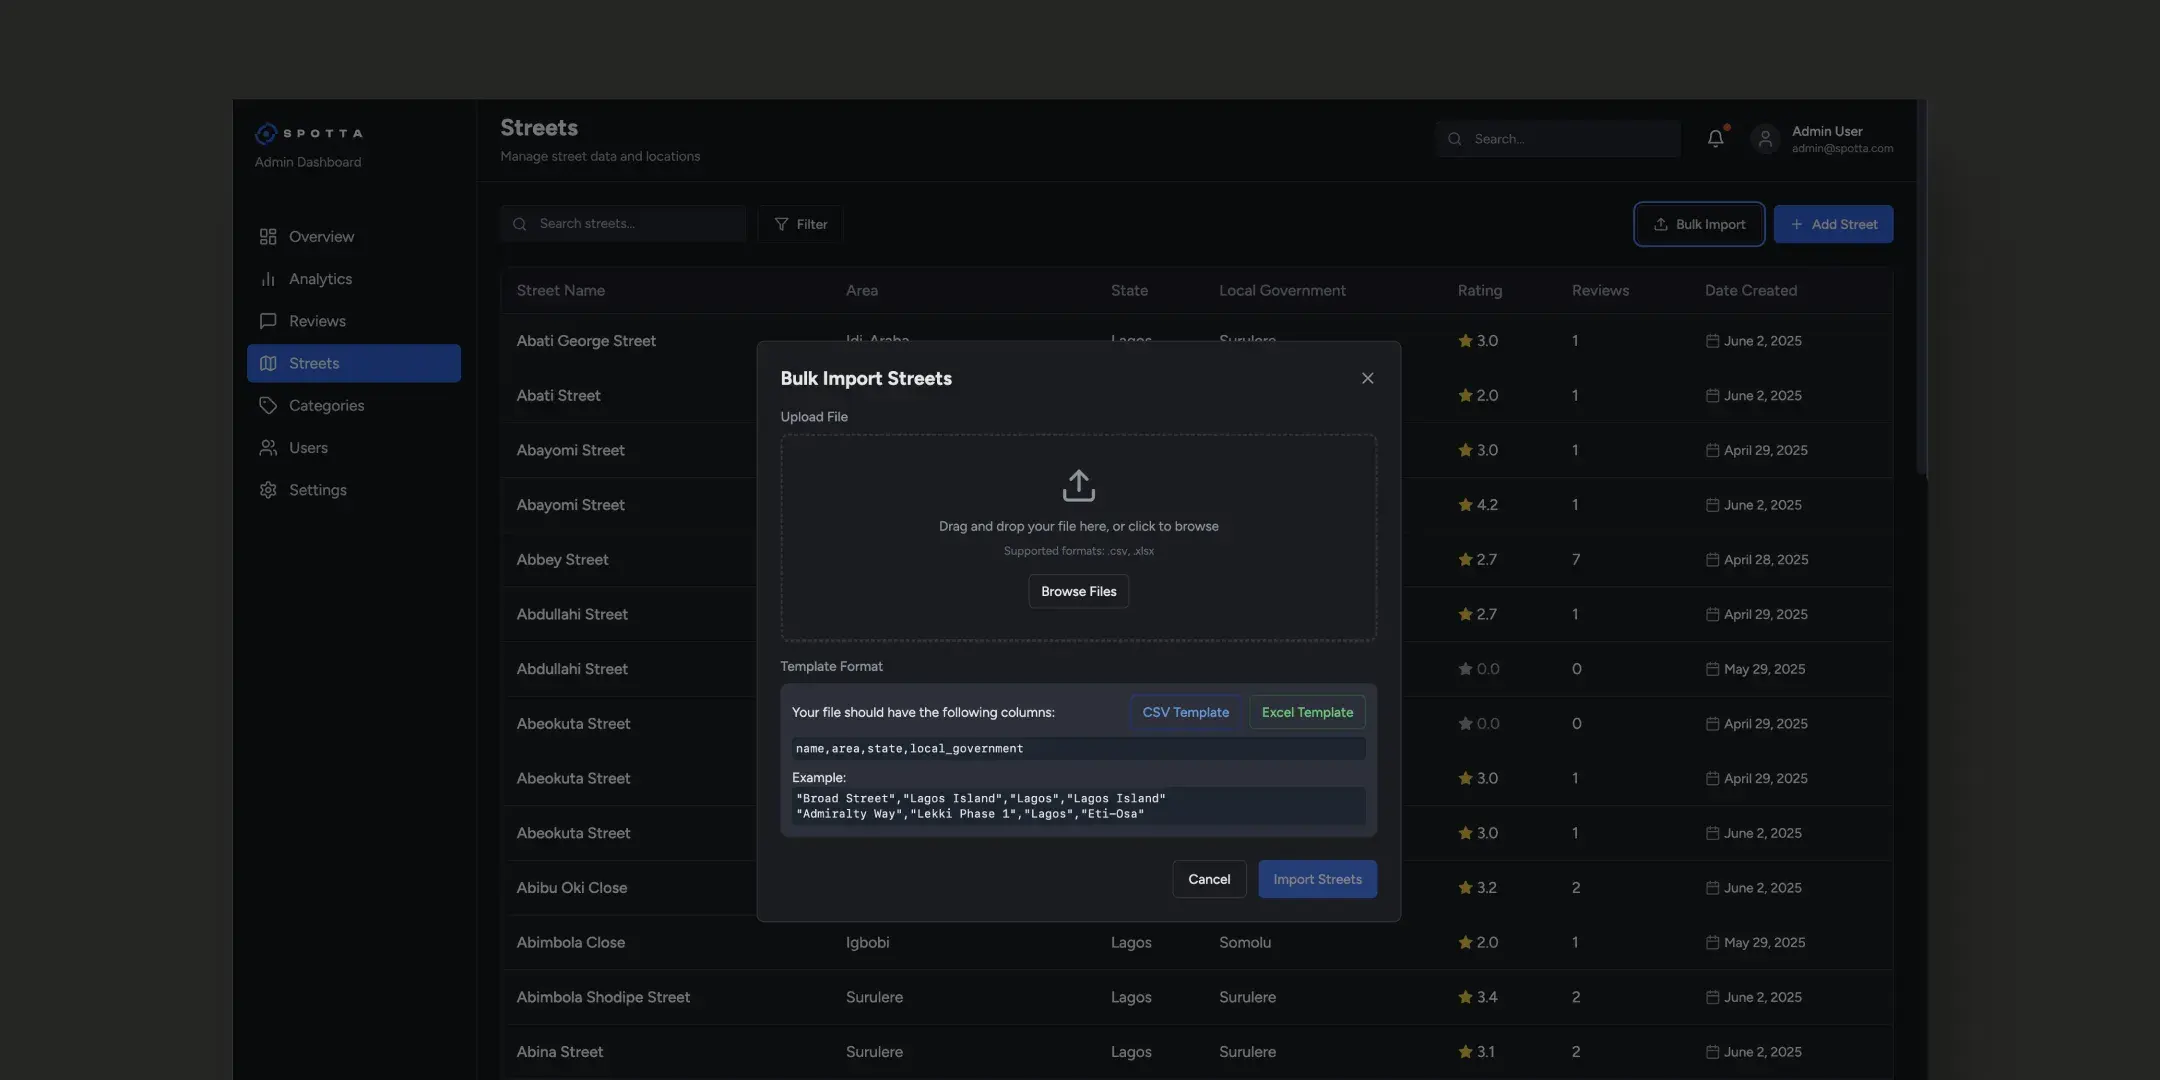Open the Filter options
This screenshot has height=1080, width=2160.
pos(800,223)
